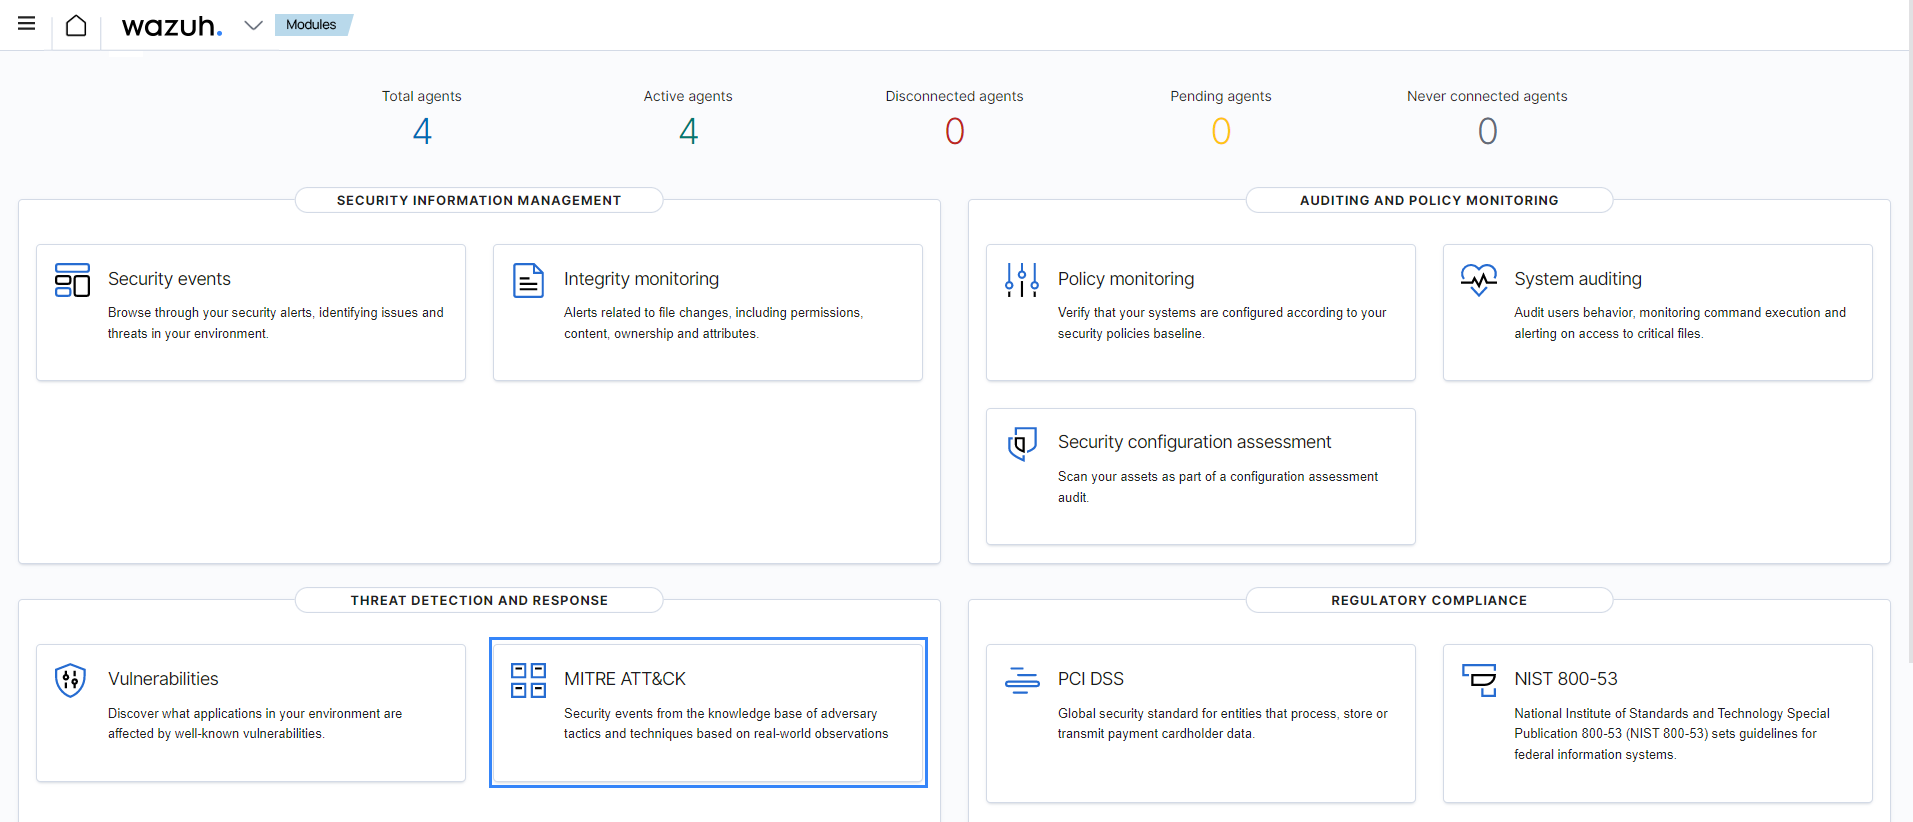Image resolution: width=1913 pixels, height=822 pixels.
Task: Open the MITRE ATT&CK module title
Action: [625, 679]
